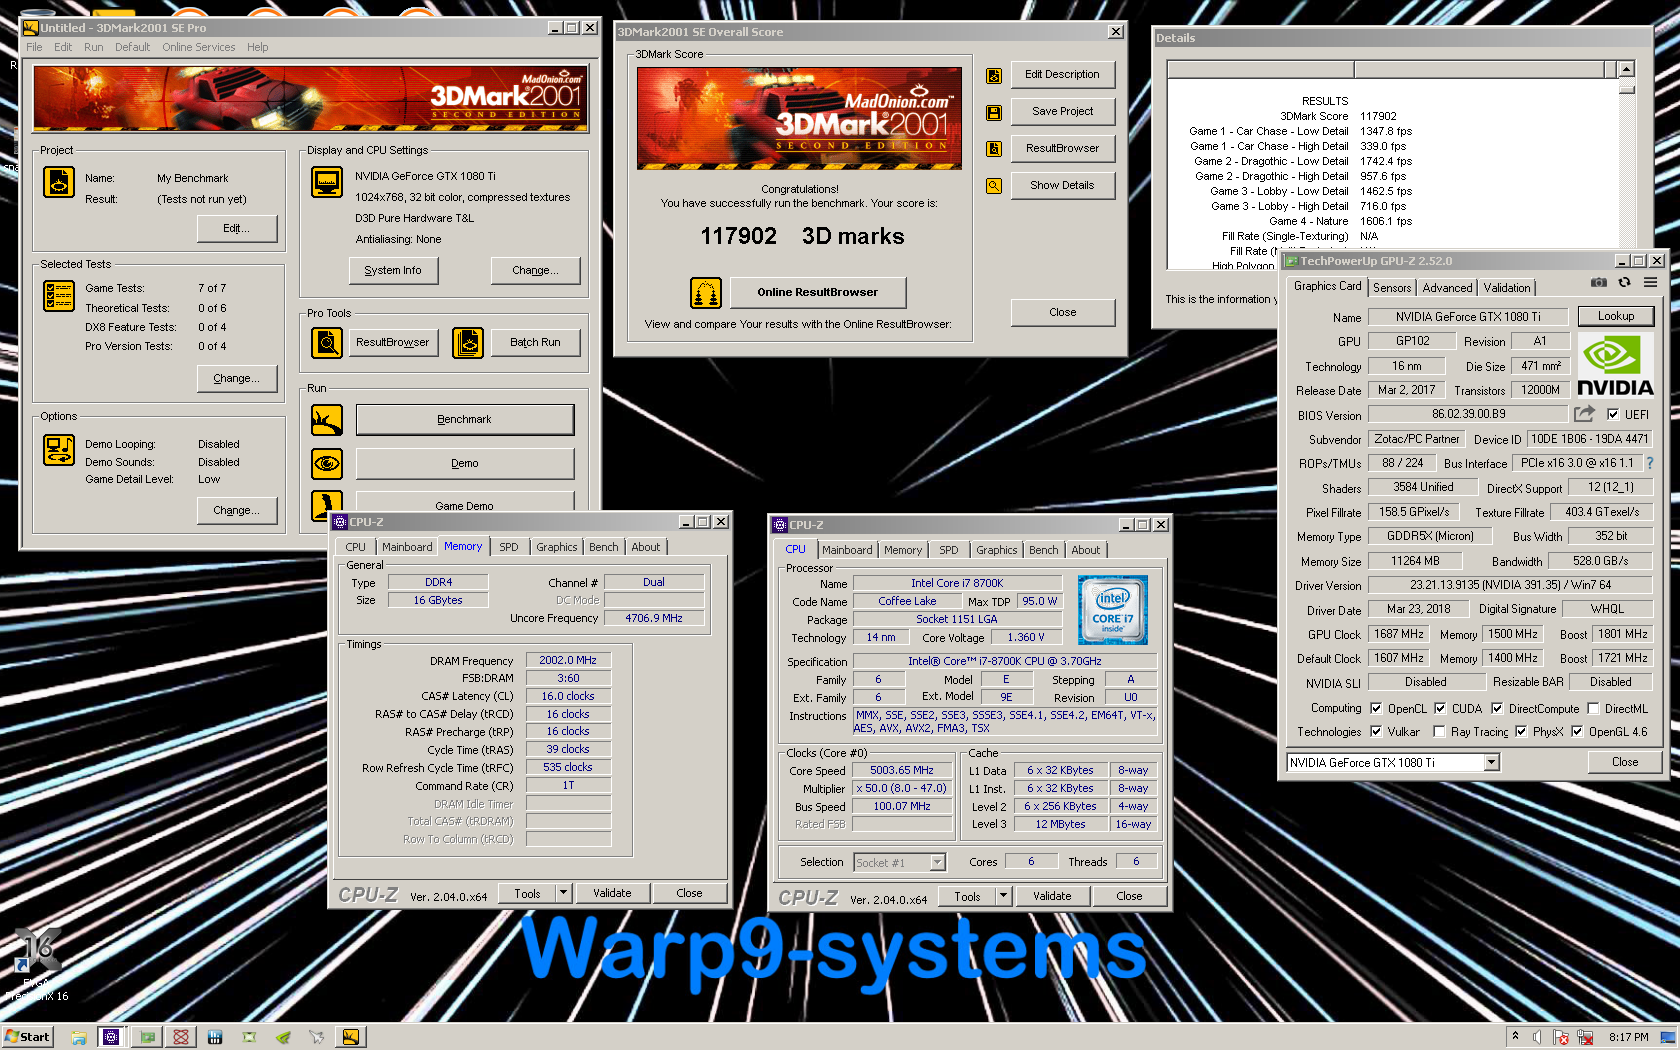
Task: Click the Online ResultBrowser podium icon
Action: [706, 293]
